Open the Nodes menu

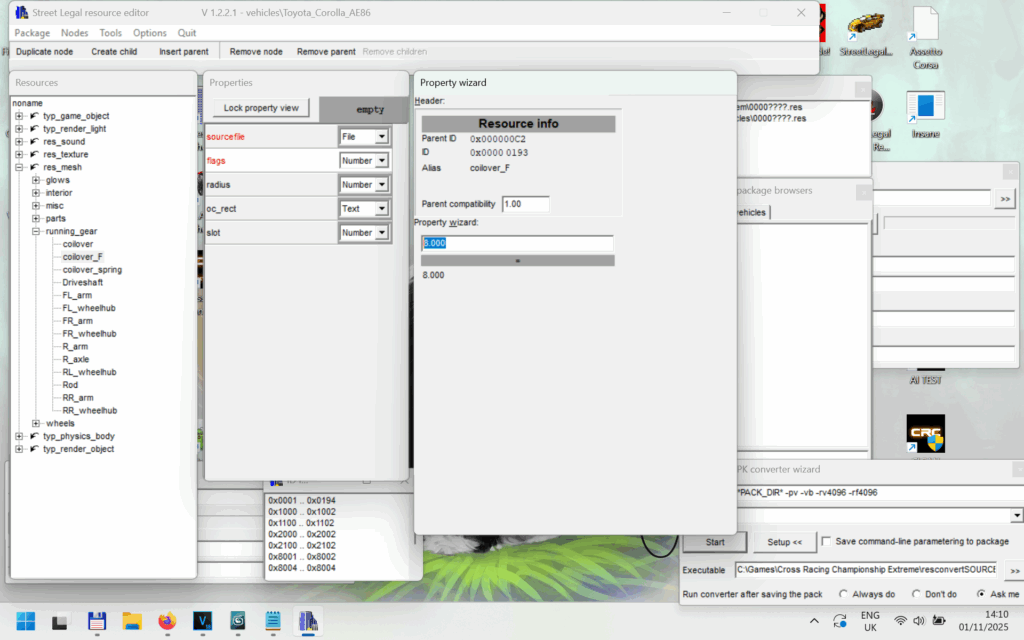coord(74,33)
